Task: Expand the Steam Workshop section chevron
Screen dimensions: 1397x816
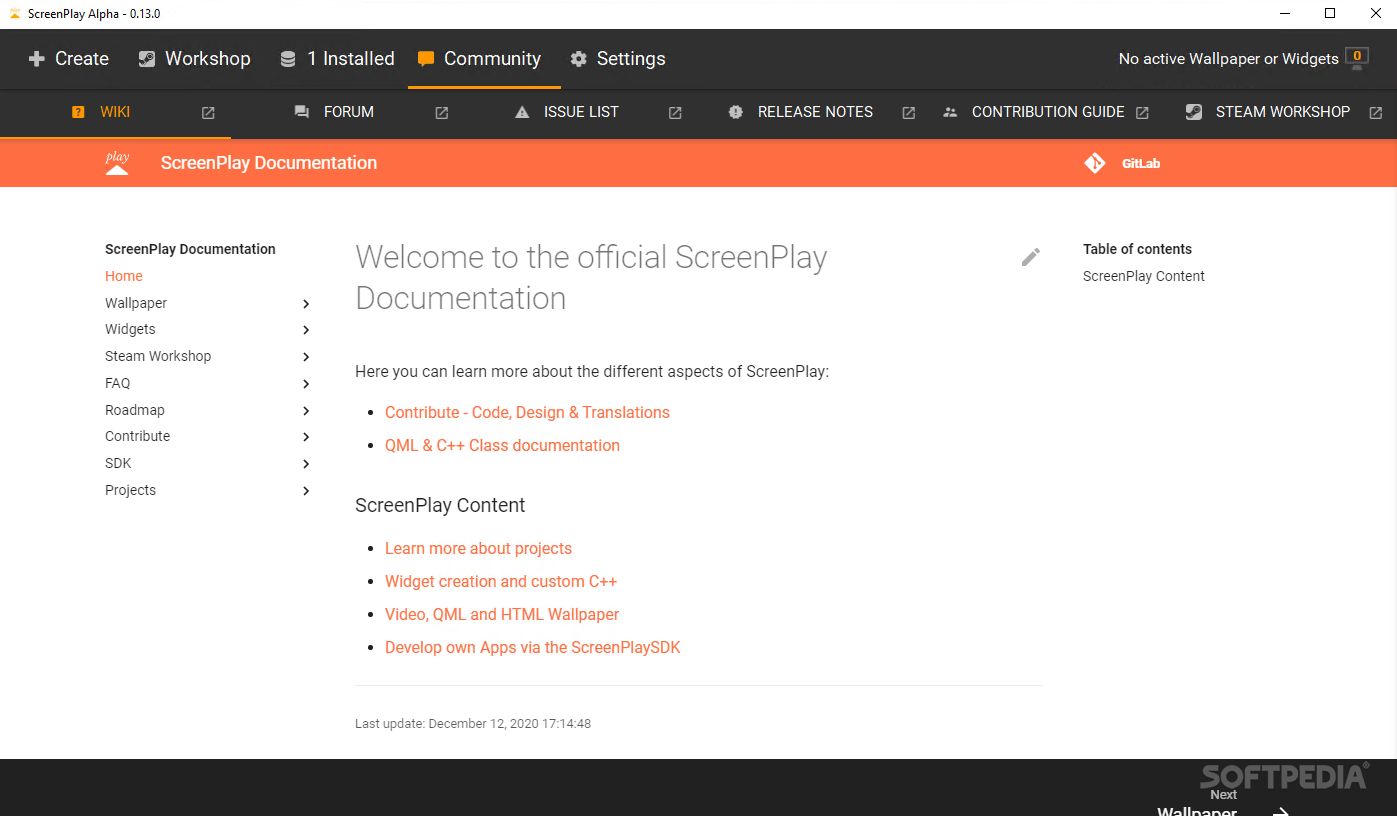Action: tap(306, 357)
